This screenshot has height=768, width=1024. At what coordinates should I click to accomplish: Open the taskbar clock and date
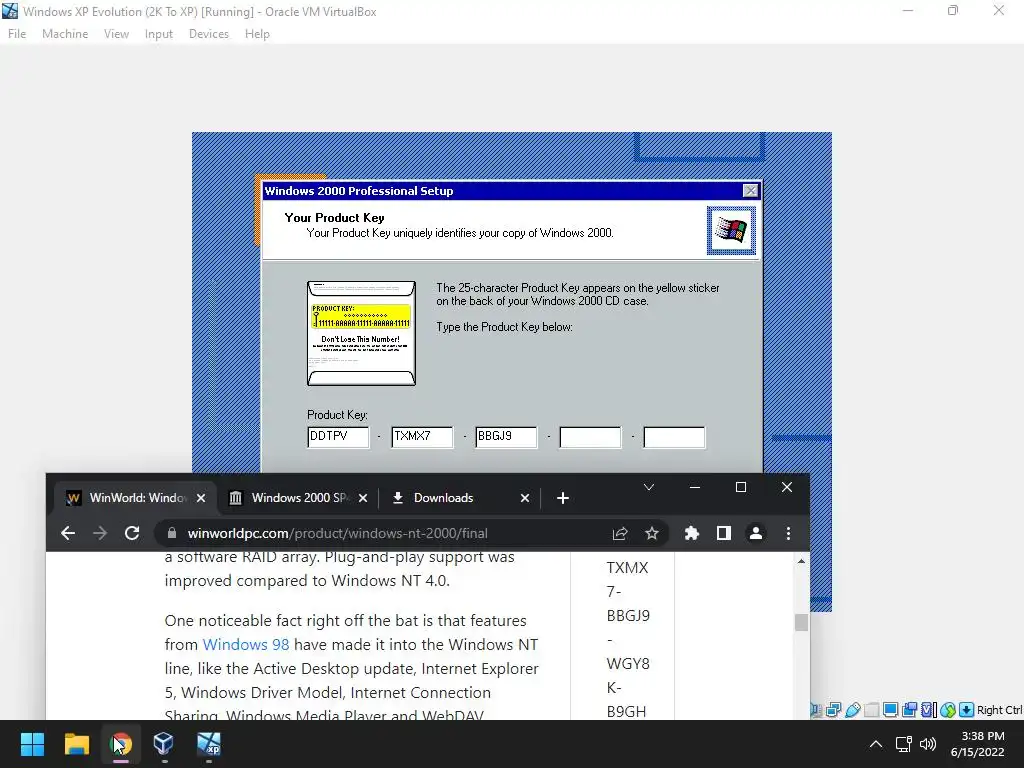coord(978,744)
